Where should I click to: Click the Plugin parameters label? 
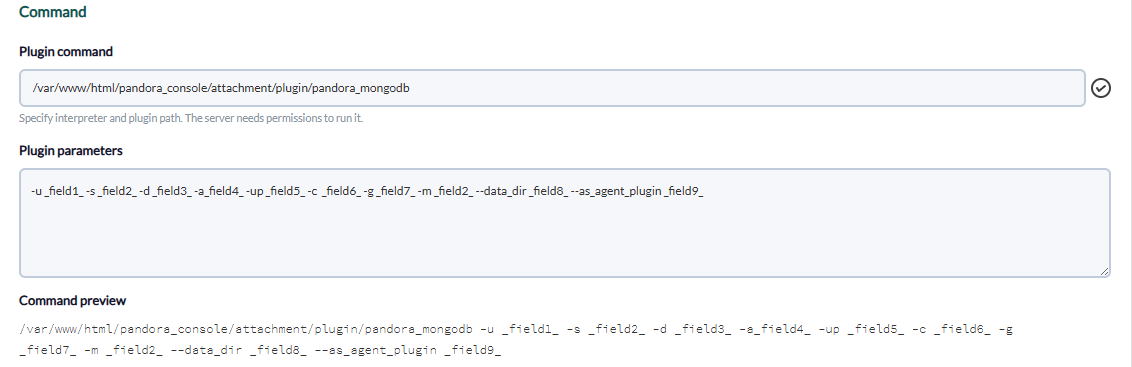click(x=71, y=150)
